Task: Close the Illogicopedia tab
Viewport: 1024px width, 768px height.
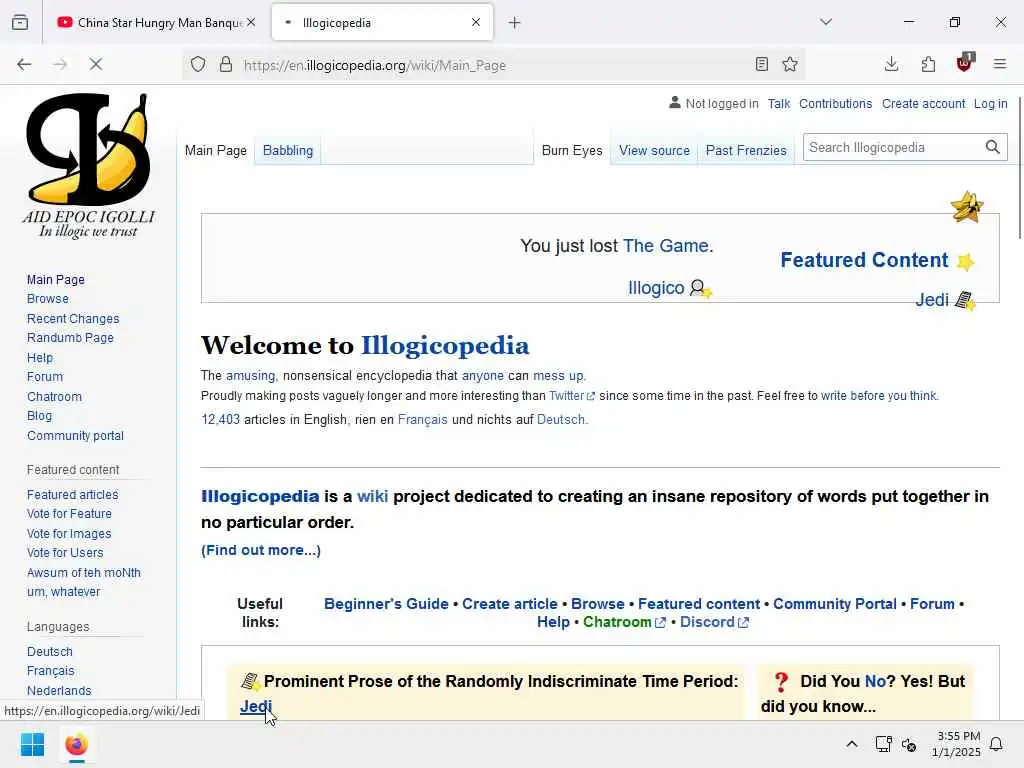Action: click(476, 22)
